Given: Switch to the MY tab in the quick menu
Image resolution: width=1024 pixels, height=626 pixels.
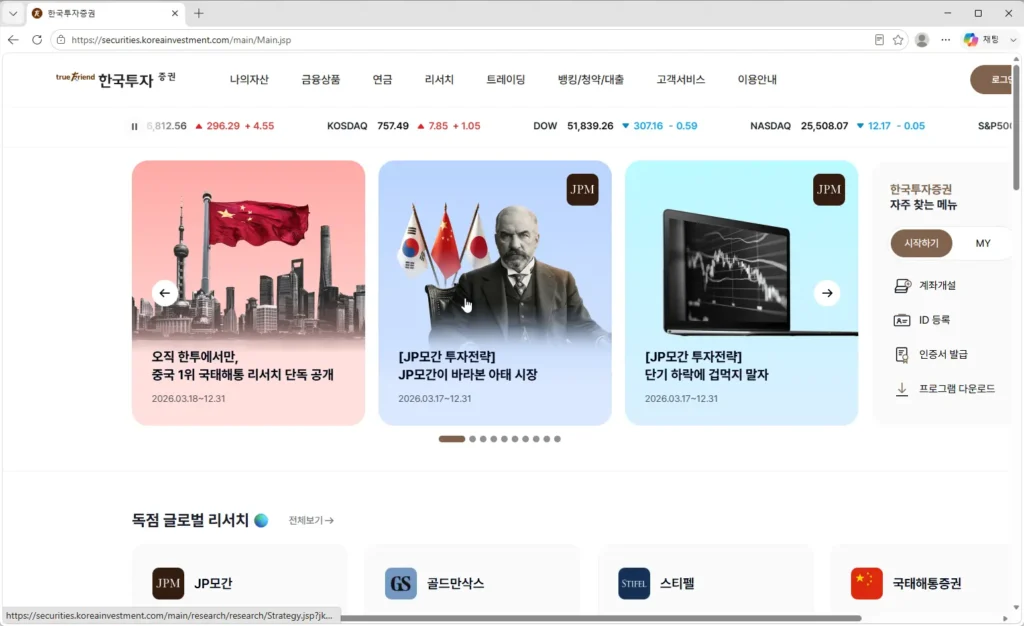Looking at the screenshot, I should click(x=983, y=243).
